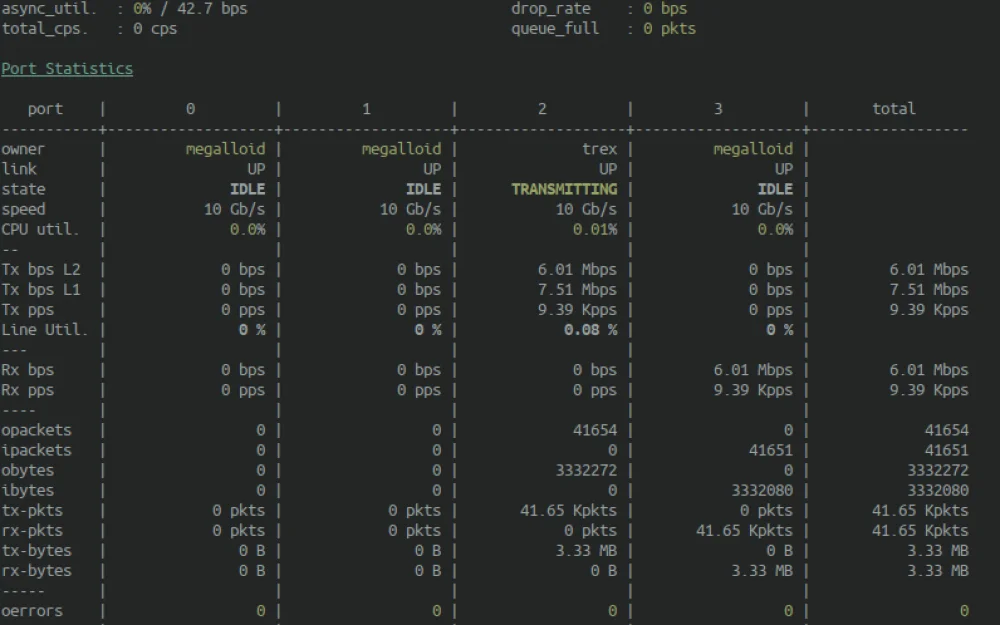
Task: Click the total column oerrors '0'
Action: pos(964,611)
